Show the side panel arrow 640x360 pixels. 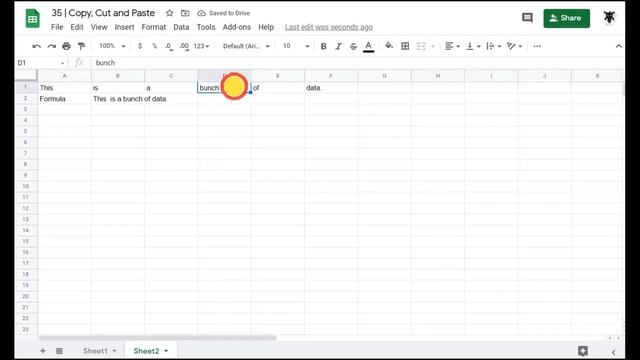coord(613,352)
